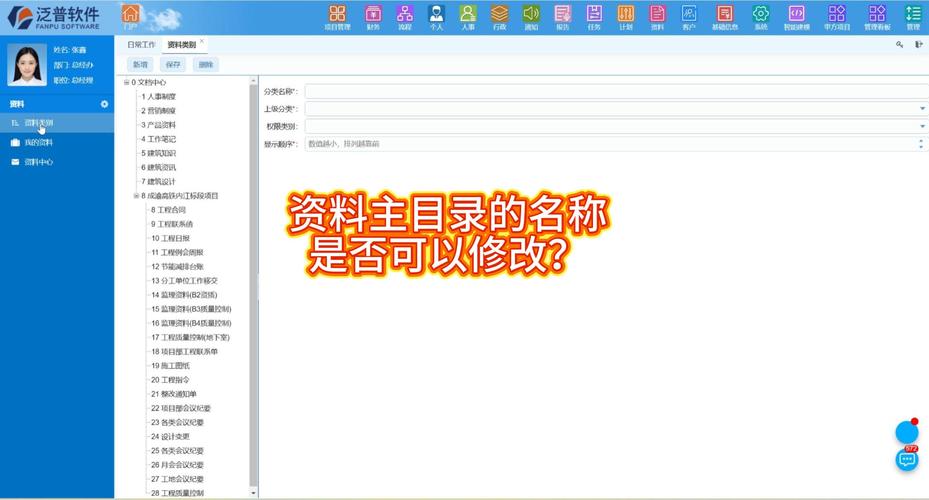Click the search magnifier icon in tab bar
Viewport: 929px width, 500px height.
point(899,44)
